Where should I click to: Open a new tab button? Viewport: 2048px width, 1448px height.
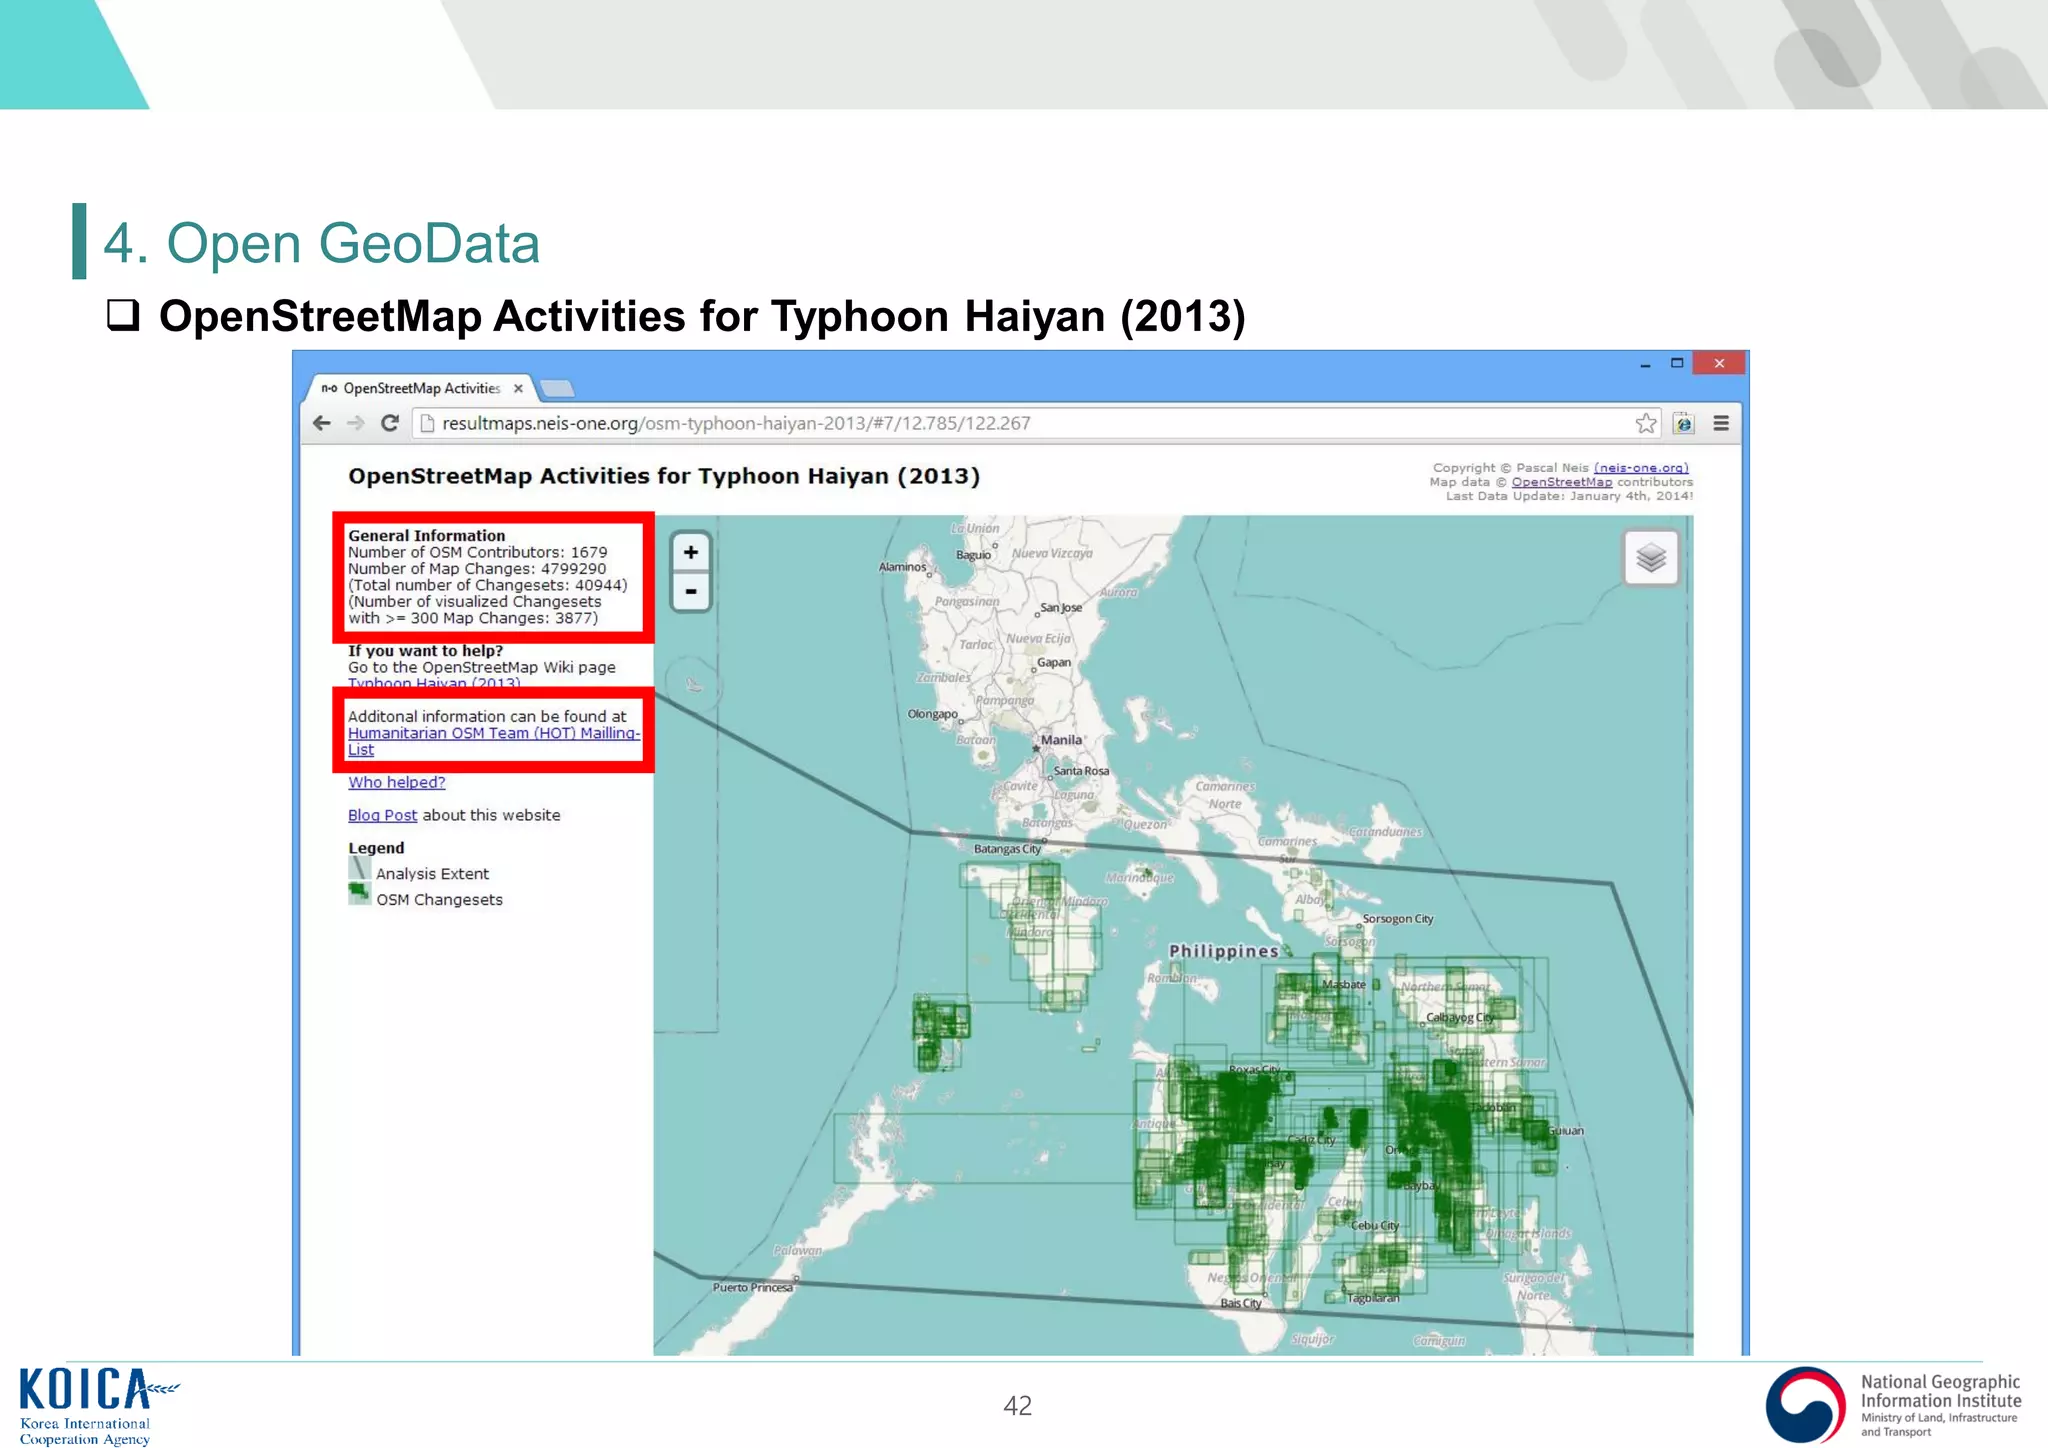[x=557, y=389]
